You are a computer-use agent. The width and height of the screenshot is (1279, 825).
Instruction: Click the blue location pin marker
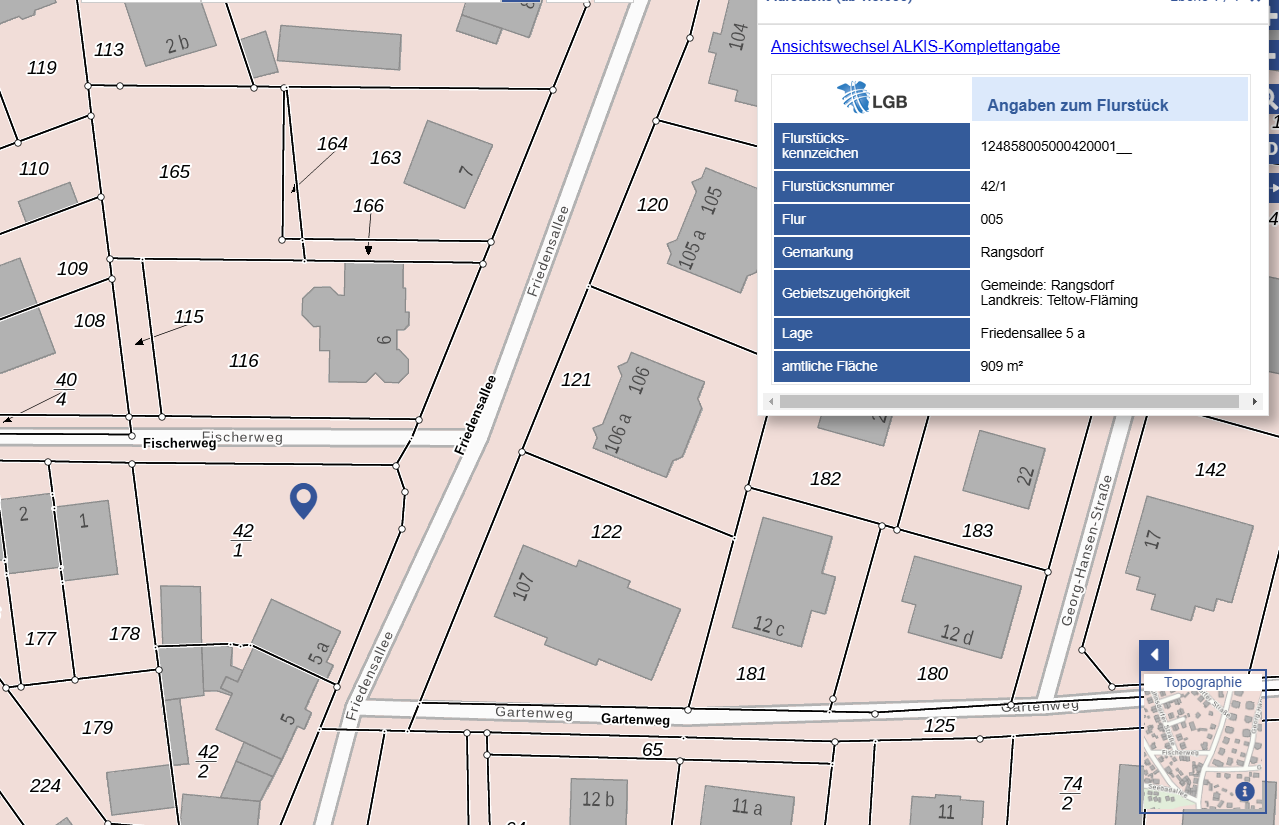(303, 499)
